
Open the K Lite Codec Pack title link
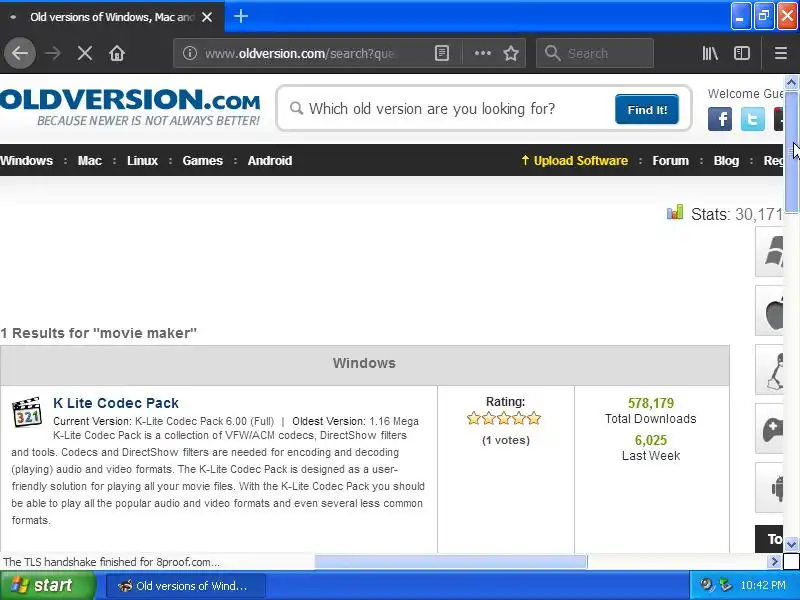tap(116, 403)
